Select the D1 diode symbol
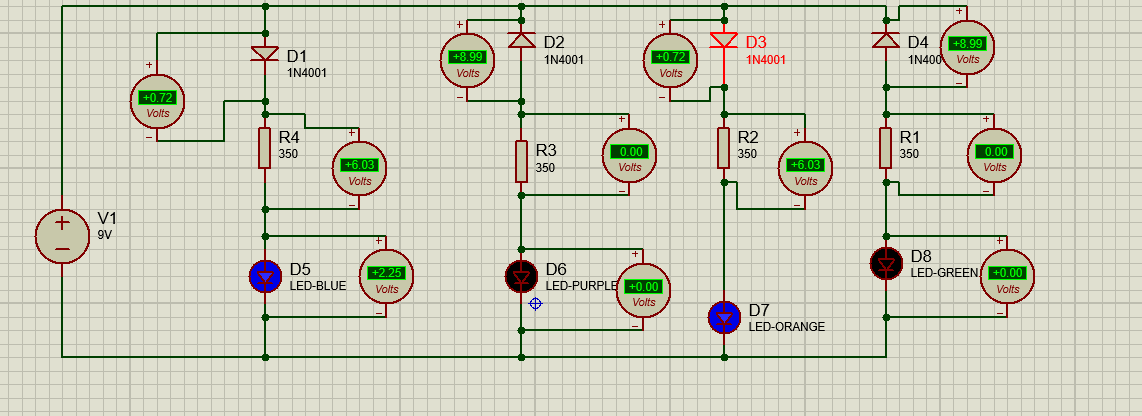This screenshot has width=1142, height=416. (265, 53)
